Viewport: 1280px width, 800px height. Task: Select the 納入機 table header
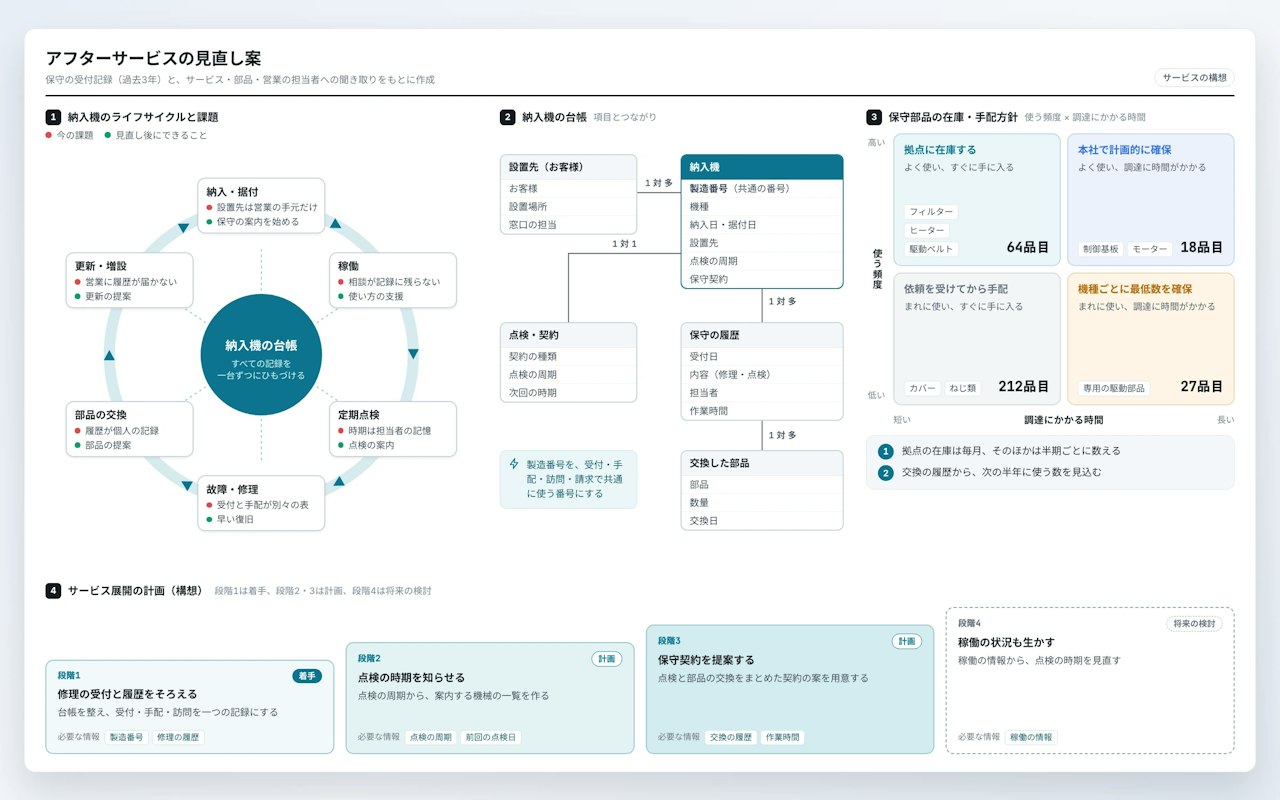[762, 167]
